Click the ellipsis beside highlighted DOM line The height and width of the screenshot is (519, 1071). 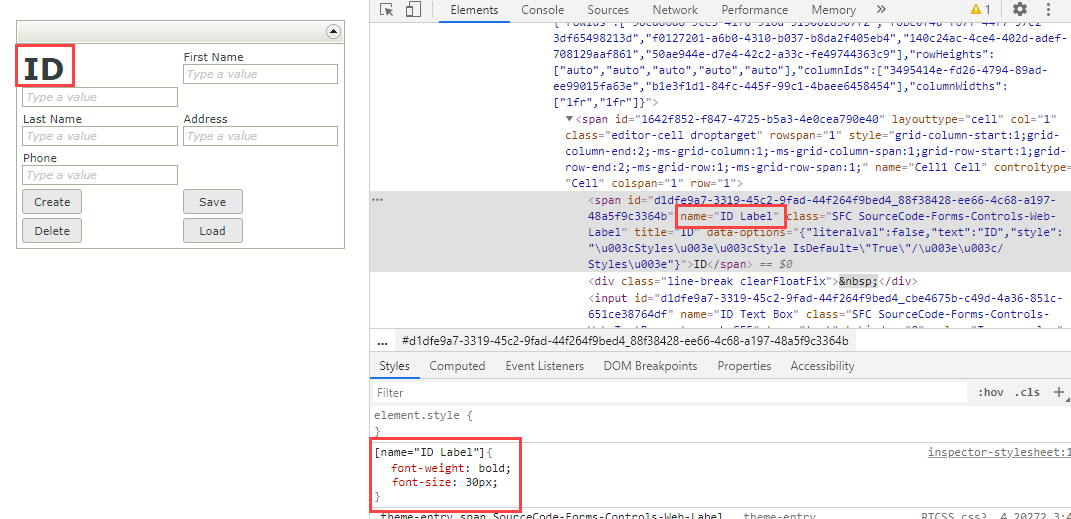(x=377, y=200)
